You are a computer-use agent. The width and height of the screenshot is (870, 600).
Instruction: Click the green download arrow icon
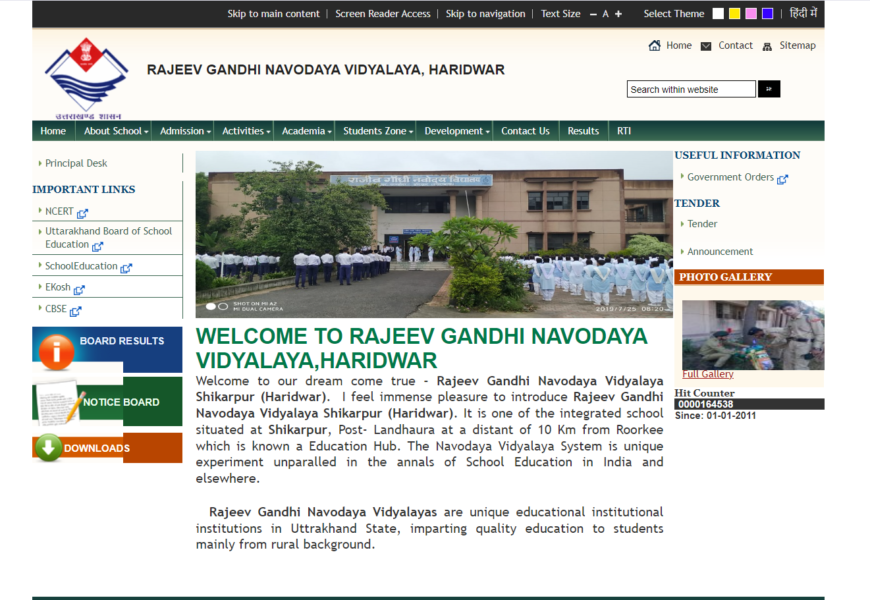[x=49, y=447]
